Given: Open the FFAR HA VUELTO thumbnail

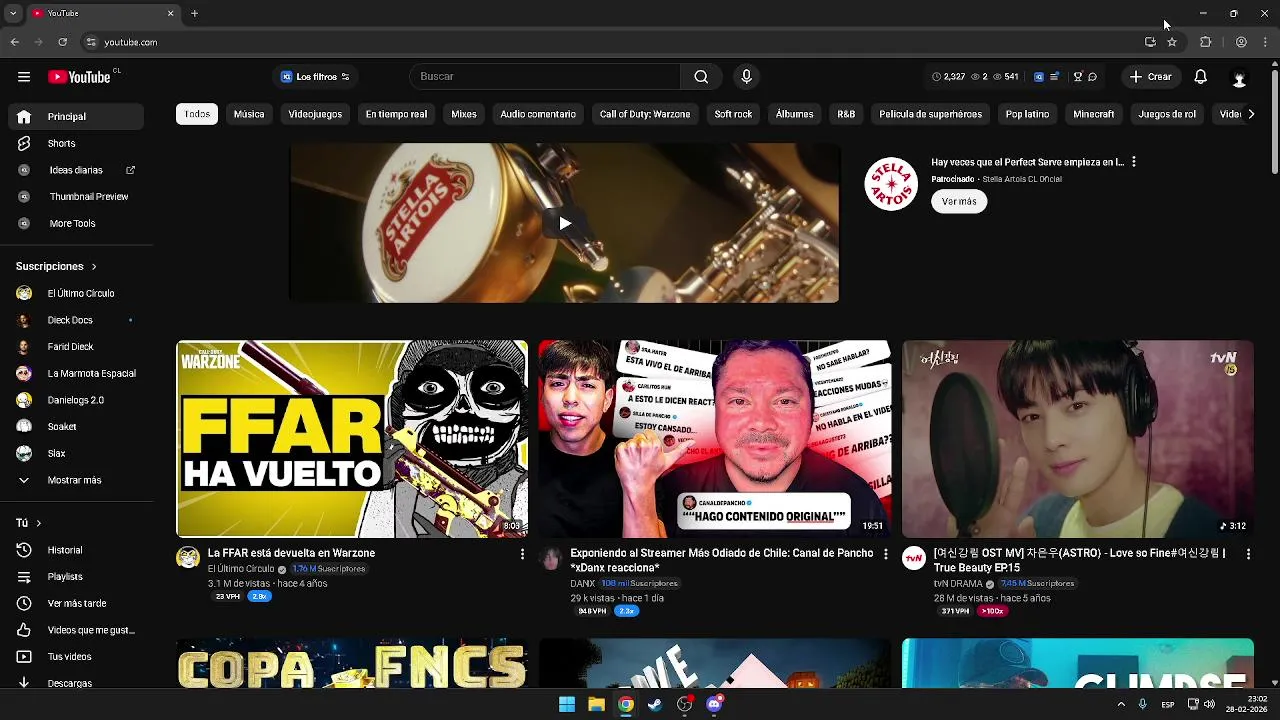Looking at the screenshot, I should (352, 439).
